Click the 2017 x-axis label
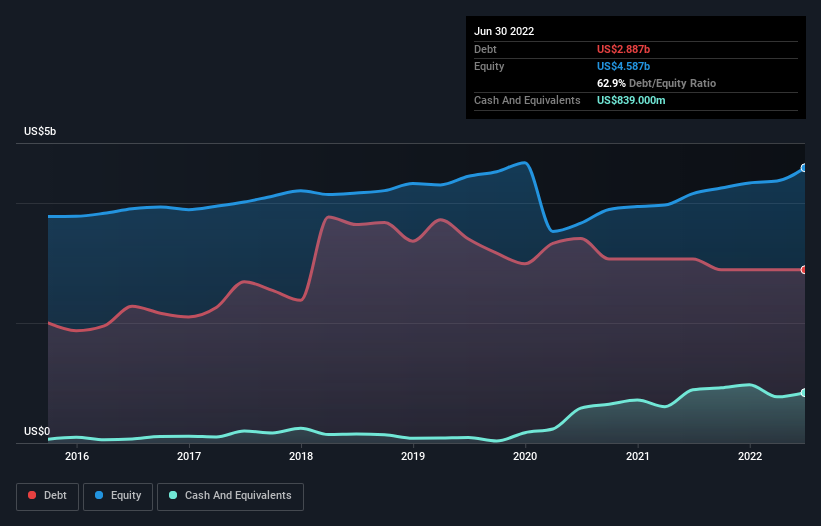821x526 pixels. pyautogui.click(x=189, y=456)
